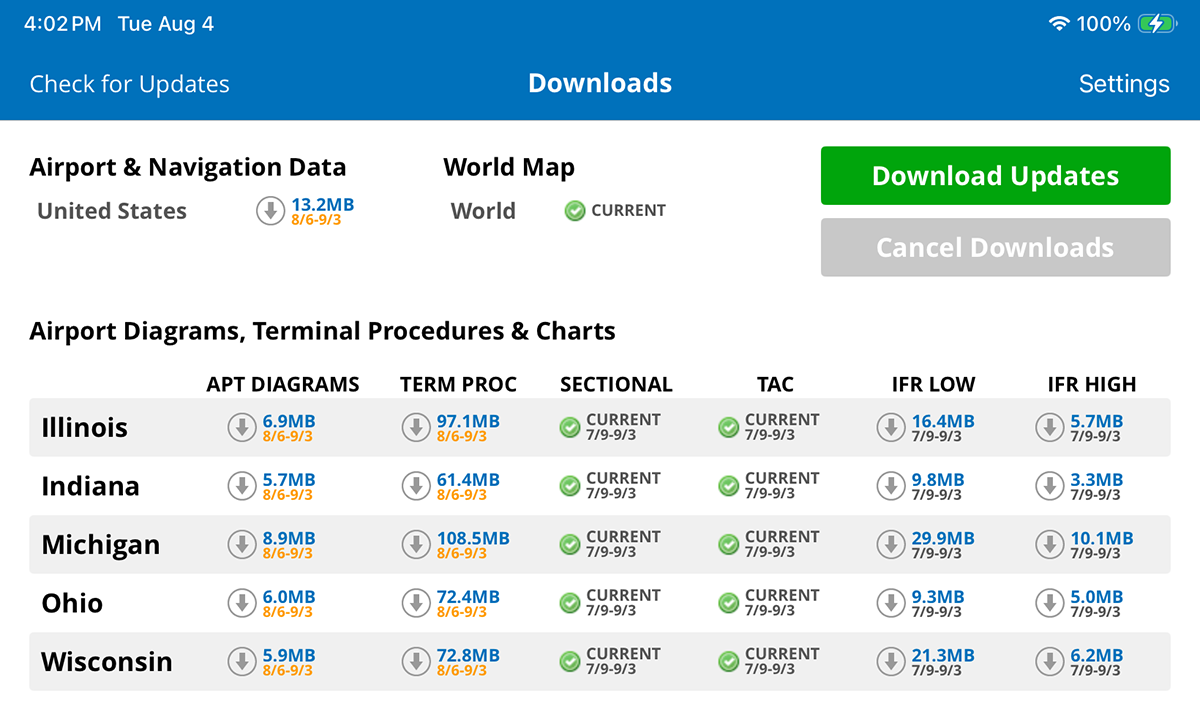1200x715 pixels.
Task: Tap the TERM PROC column header
Action: [x=459, y=385]
